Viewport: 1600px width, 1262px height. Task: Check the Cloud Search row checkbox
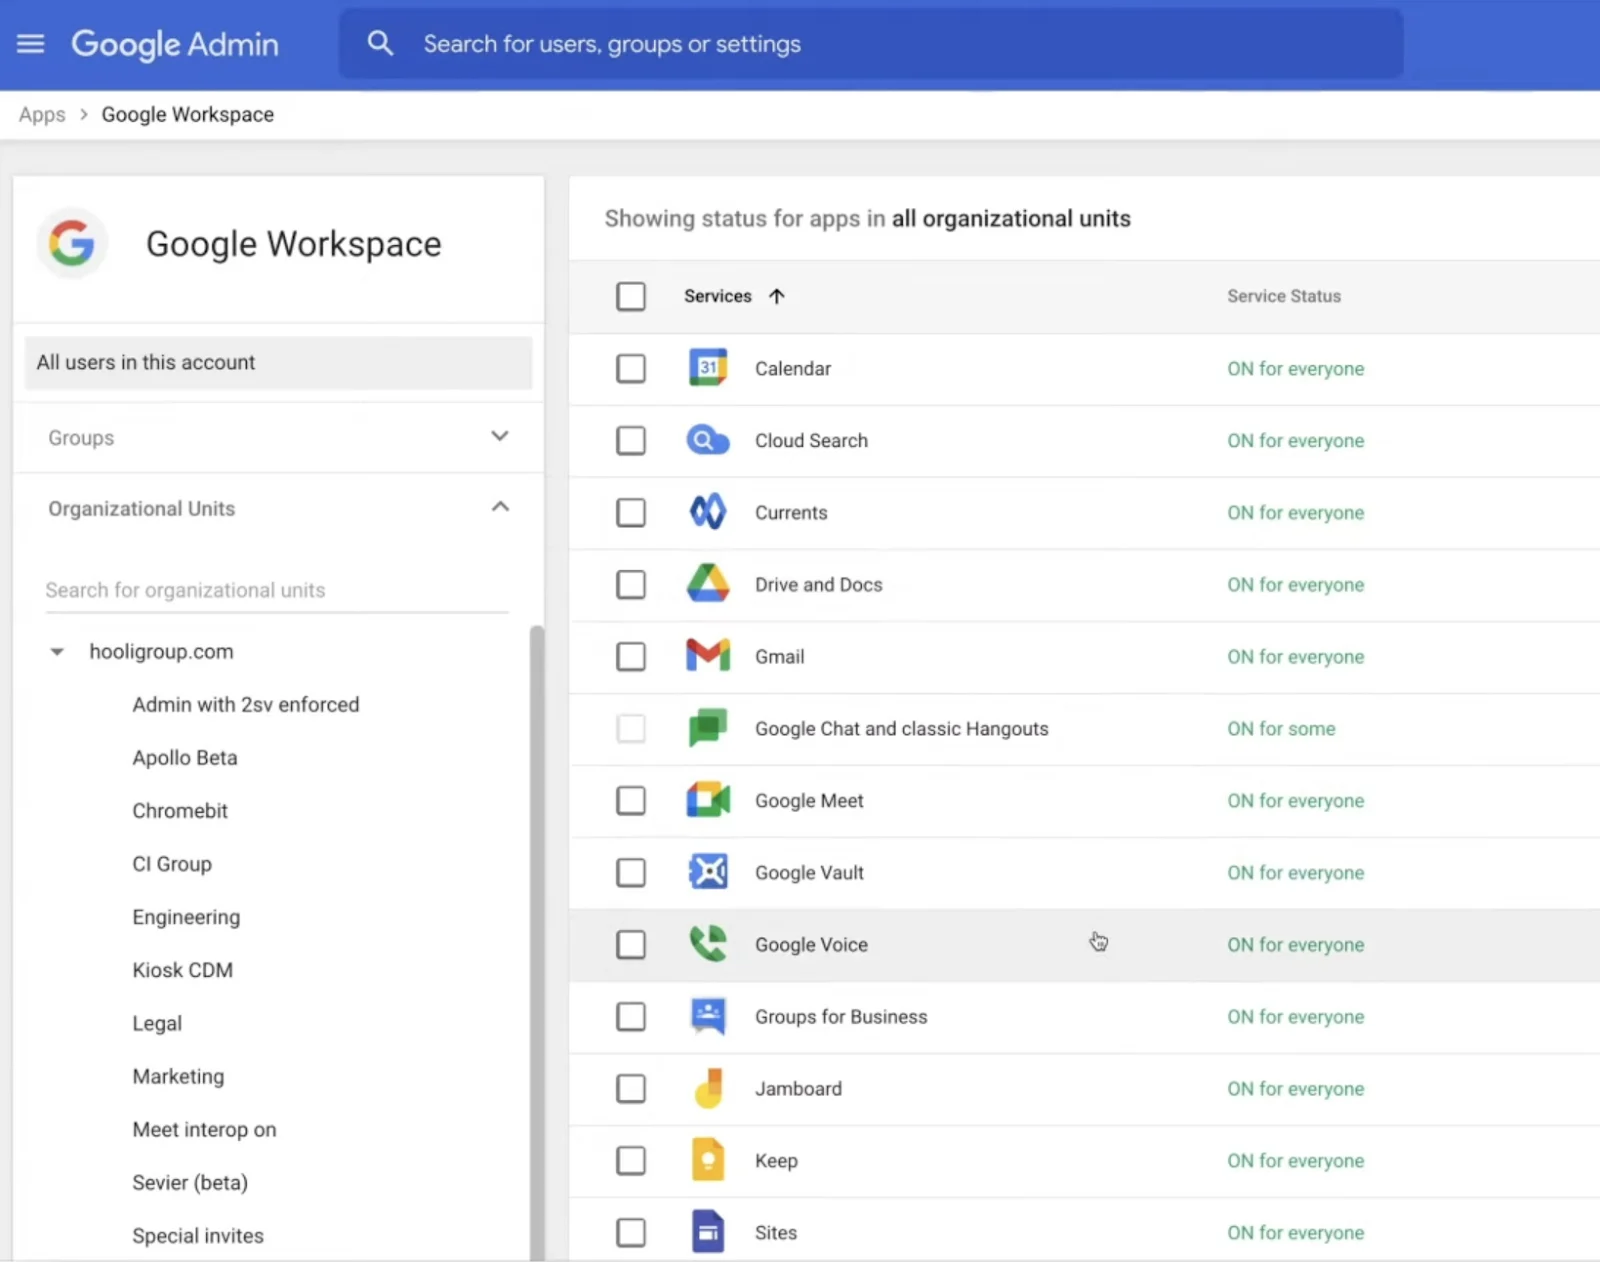(631, 440)
